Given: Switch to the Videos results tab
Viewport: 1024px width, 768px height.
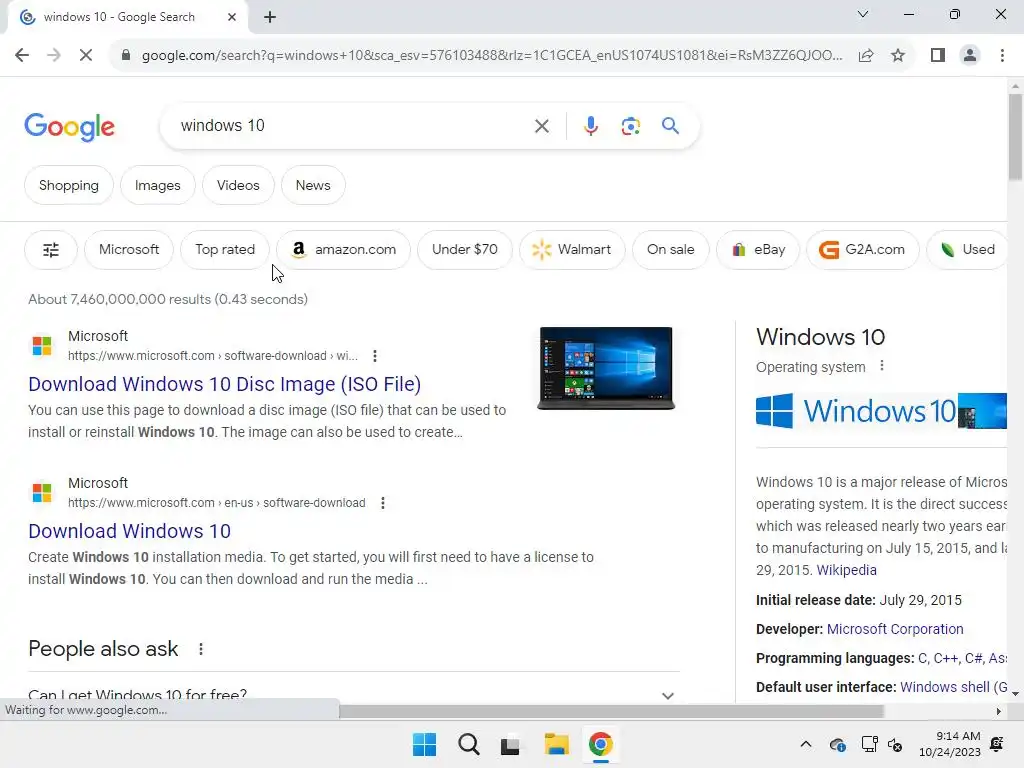Looking at the screenshot, I should click(x=238, y=185).
